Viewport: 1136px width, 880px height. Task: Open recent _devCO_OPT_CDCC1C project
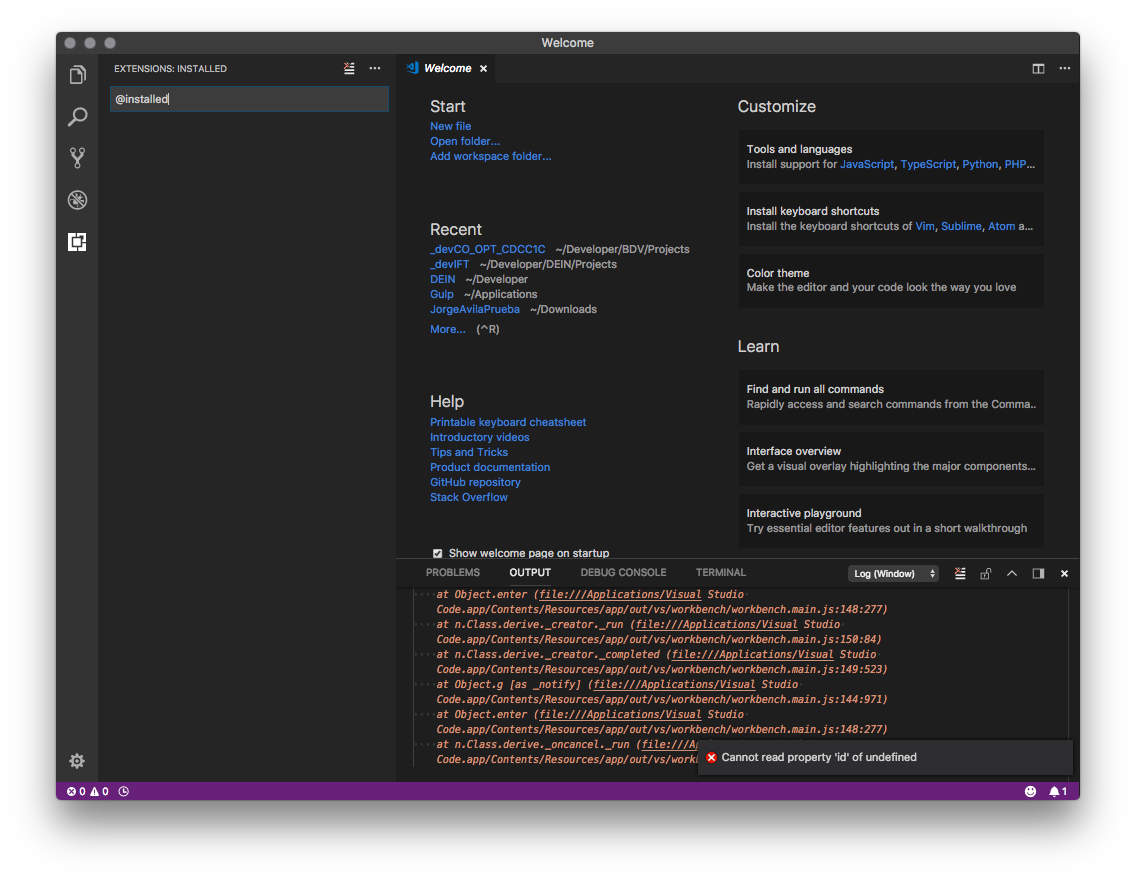click(488, 249)
